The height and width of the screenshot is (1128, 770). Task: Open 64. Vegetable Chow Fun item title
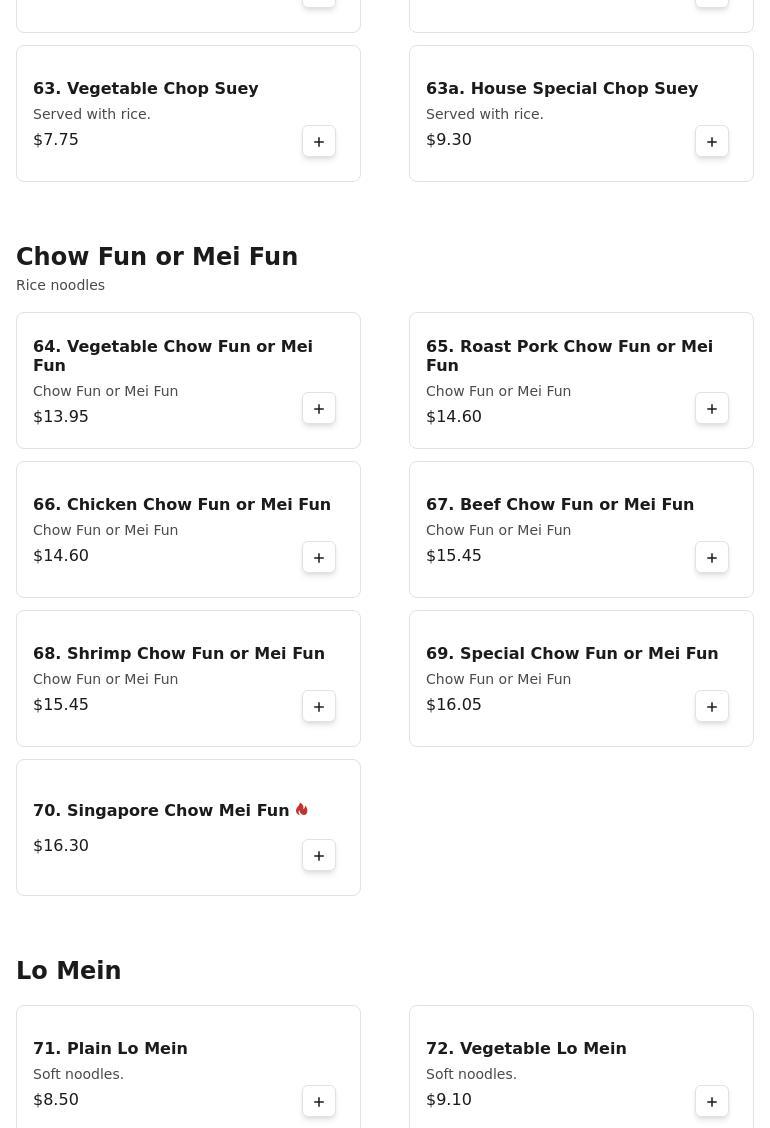[x=173, y=356]
